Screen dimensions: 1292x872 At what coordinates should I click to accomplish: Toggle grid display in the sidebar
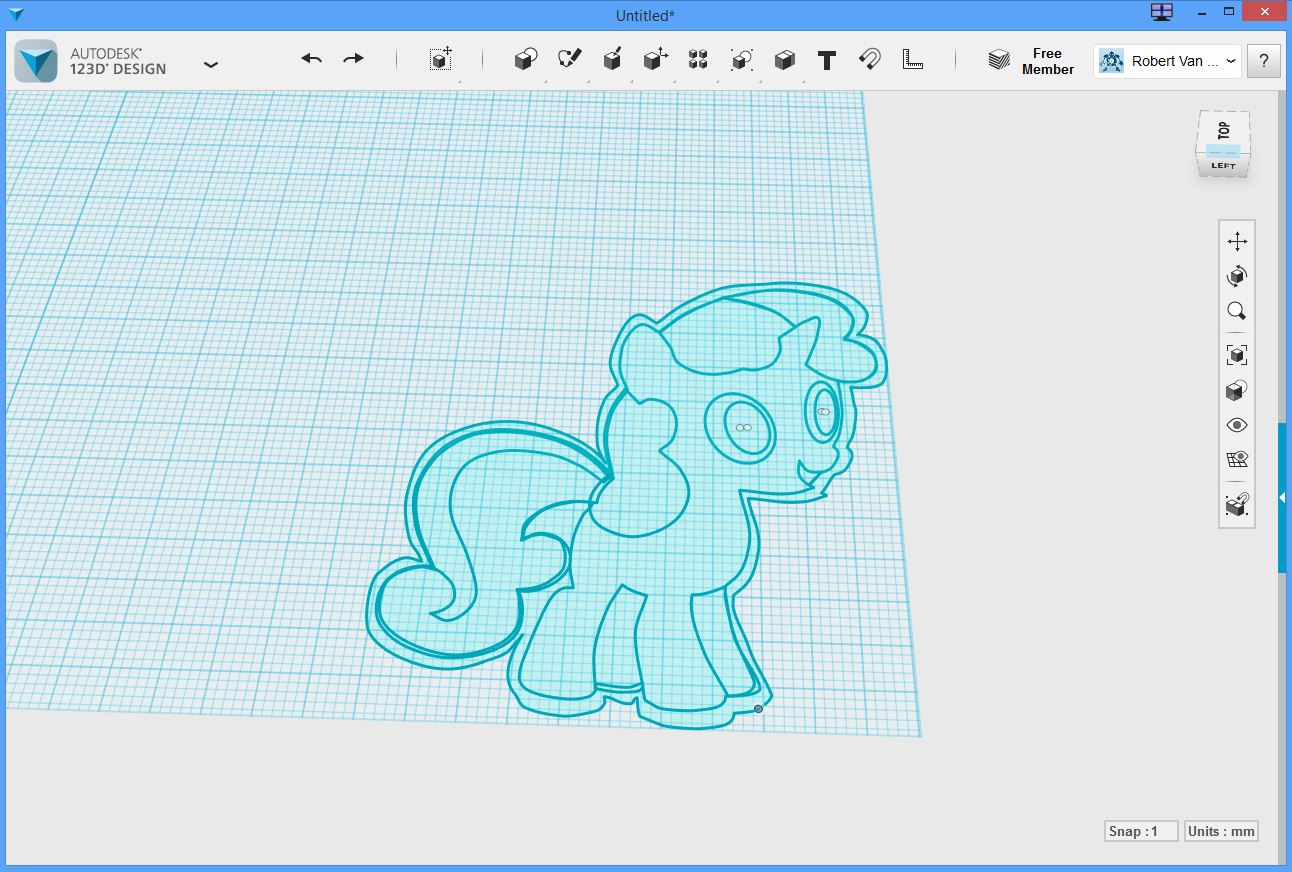coord(1236,459)
